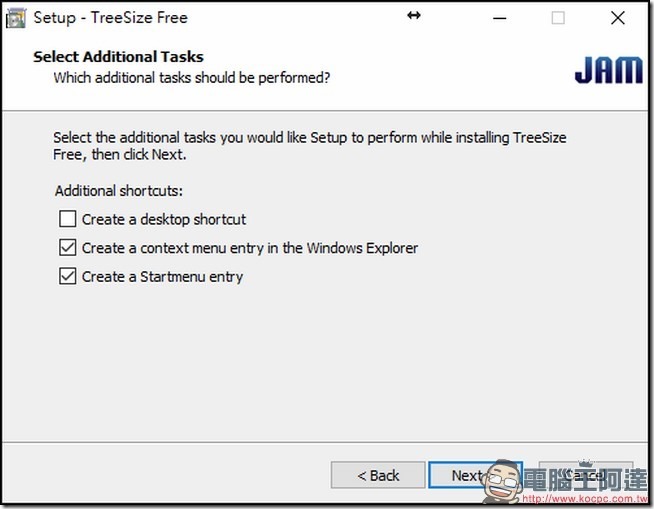Click the grayed-out maximize button
Image resolution: width=654 pixels, height=509 pixels.
pos(558,17)
